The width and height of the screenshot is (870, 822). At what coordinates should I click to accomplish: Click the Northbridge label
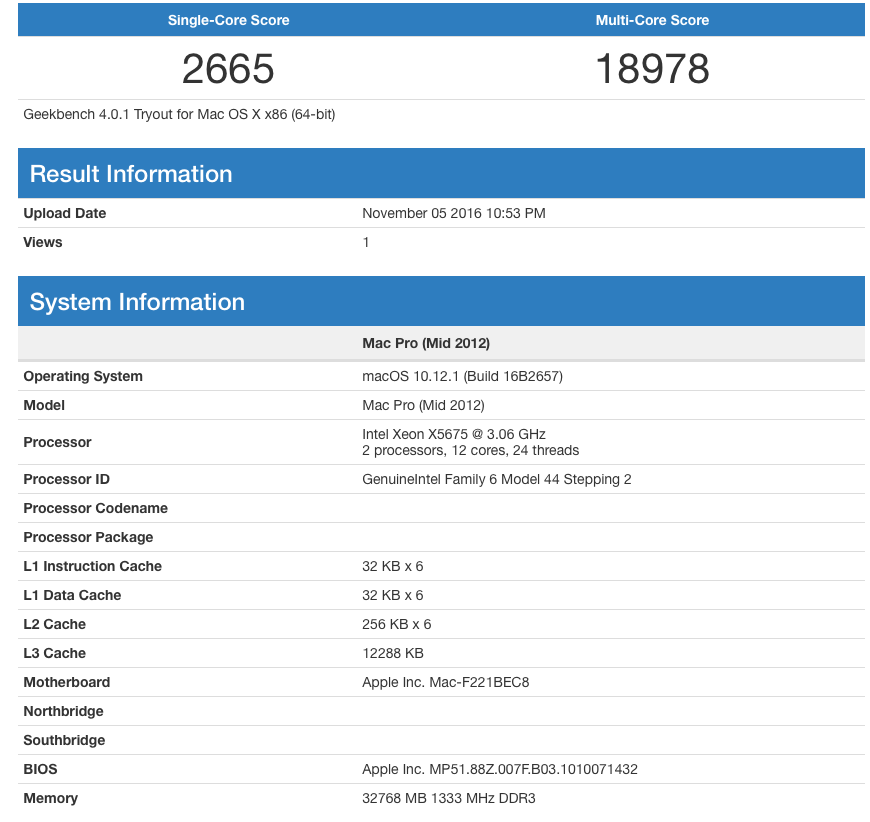click(63, 711)
